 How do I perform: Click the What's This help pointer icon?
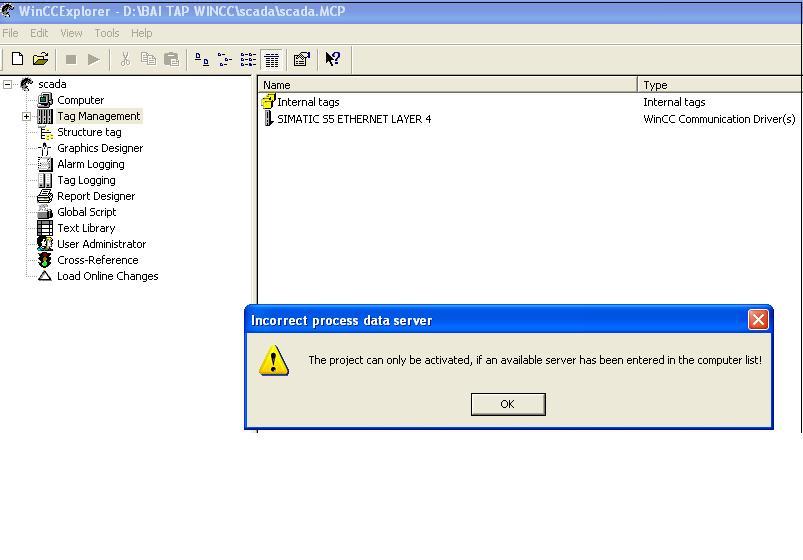tap(332, 59)
